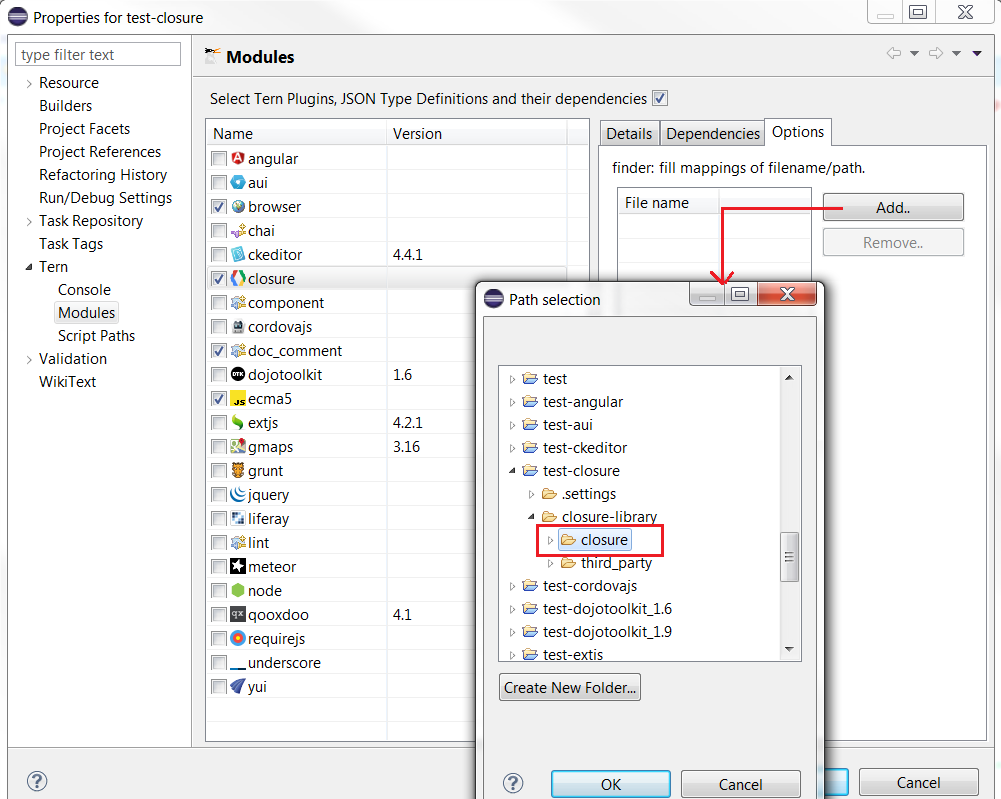
Task: Expand the test-angular folder node
Action: coord(513,402)
